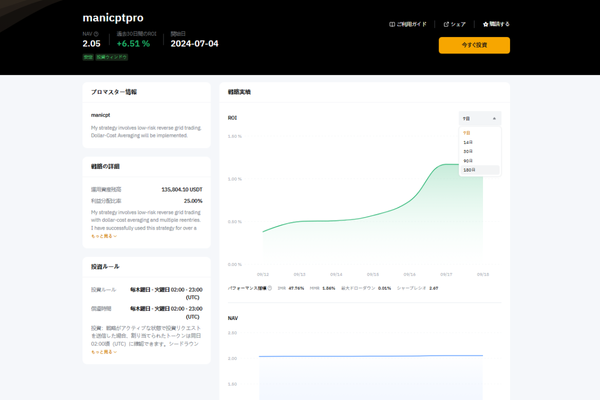Click the share icon in header

click(447, 24)
